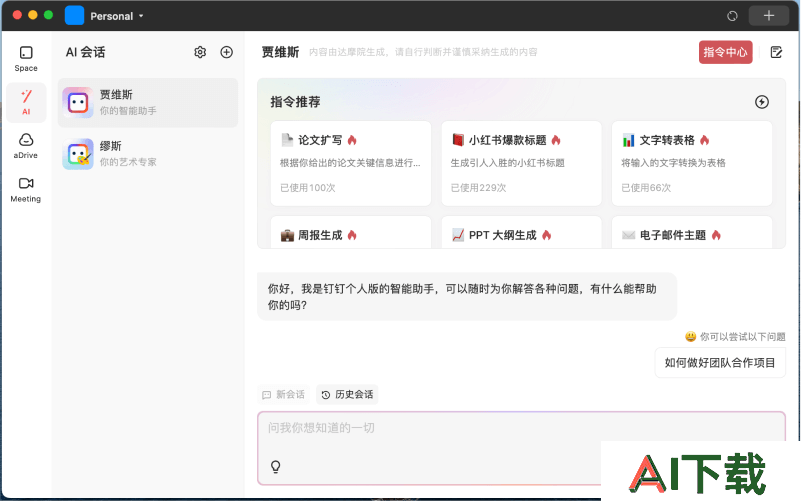Viewport: 801px width, 501px height.
Task: Open the Space section in sidebar
Action: (x=26, y=58)
